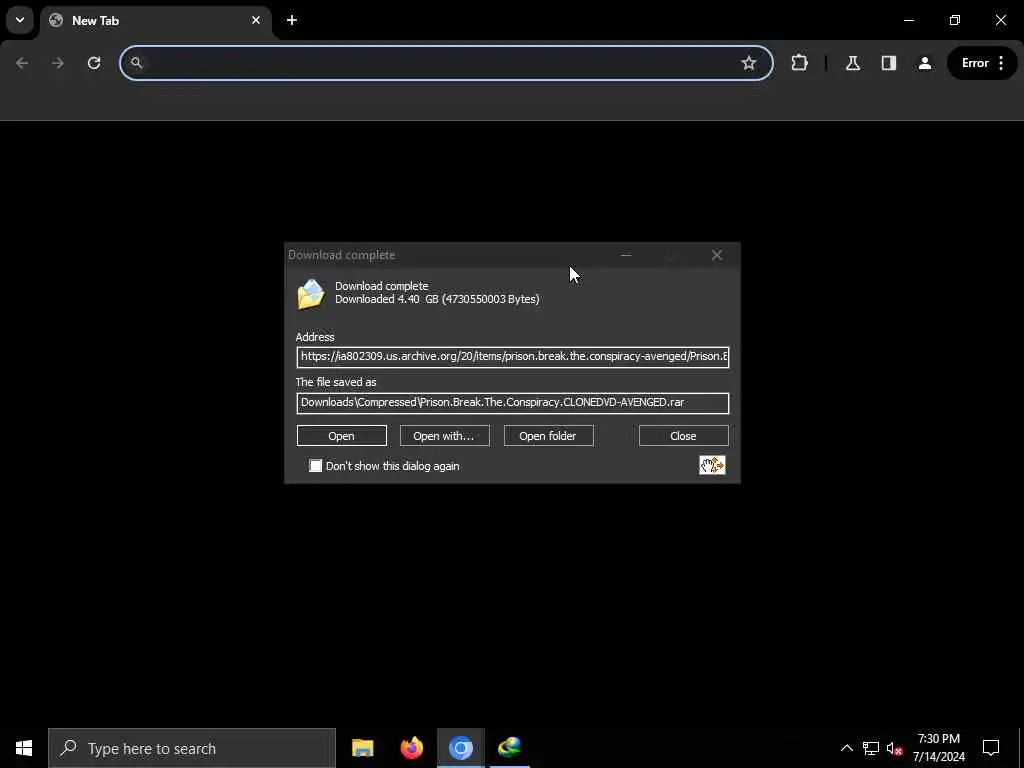
Task: Select the New Tab tab
Action: (157, 20)
